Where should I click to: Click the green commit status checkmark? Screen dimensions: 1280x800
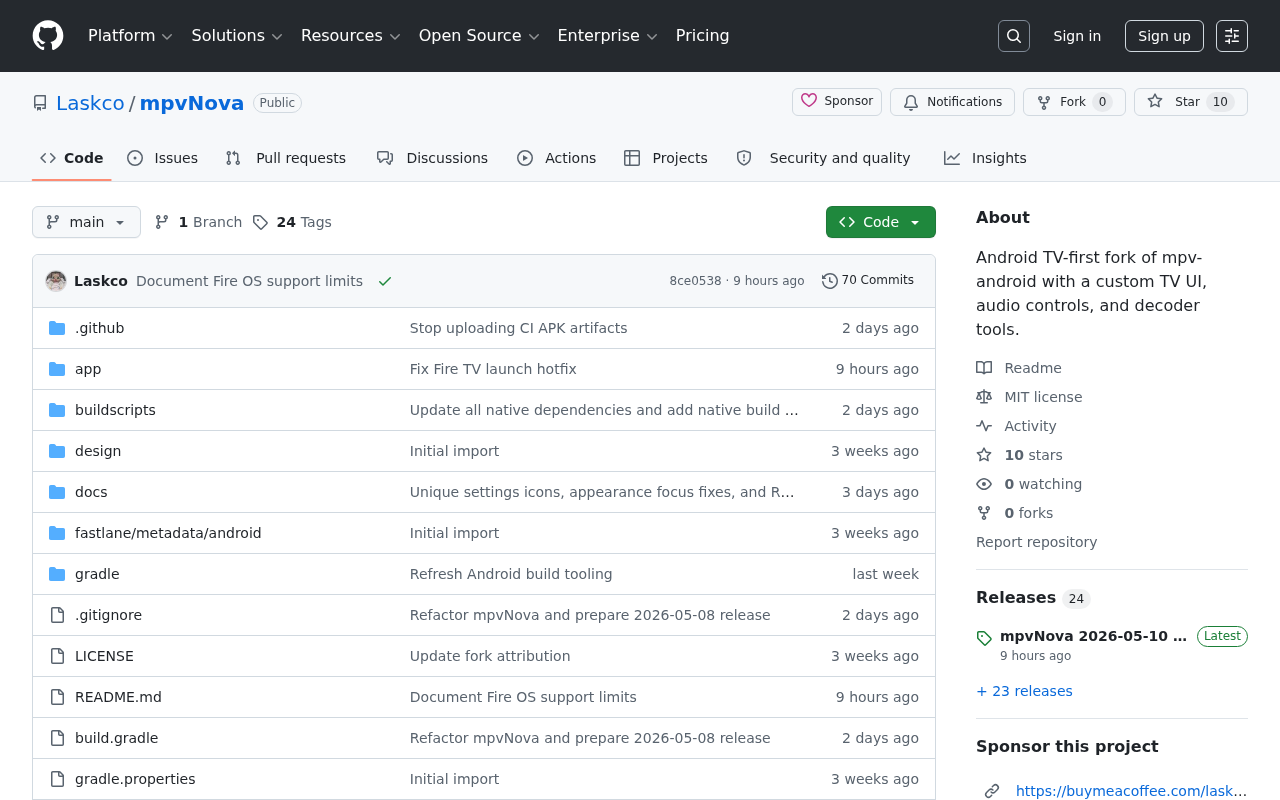385,281
